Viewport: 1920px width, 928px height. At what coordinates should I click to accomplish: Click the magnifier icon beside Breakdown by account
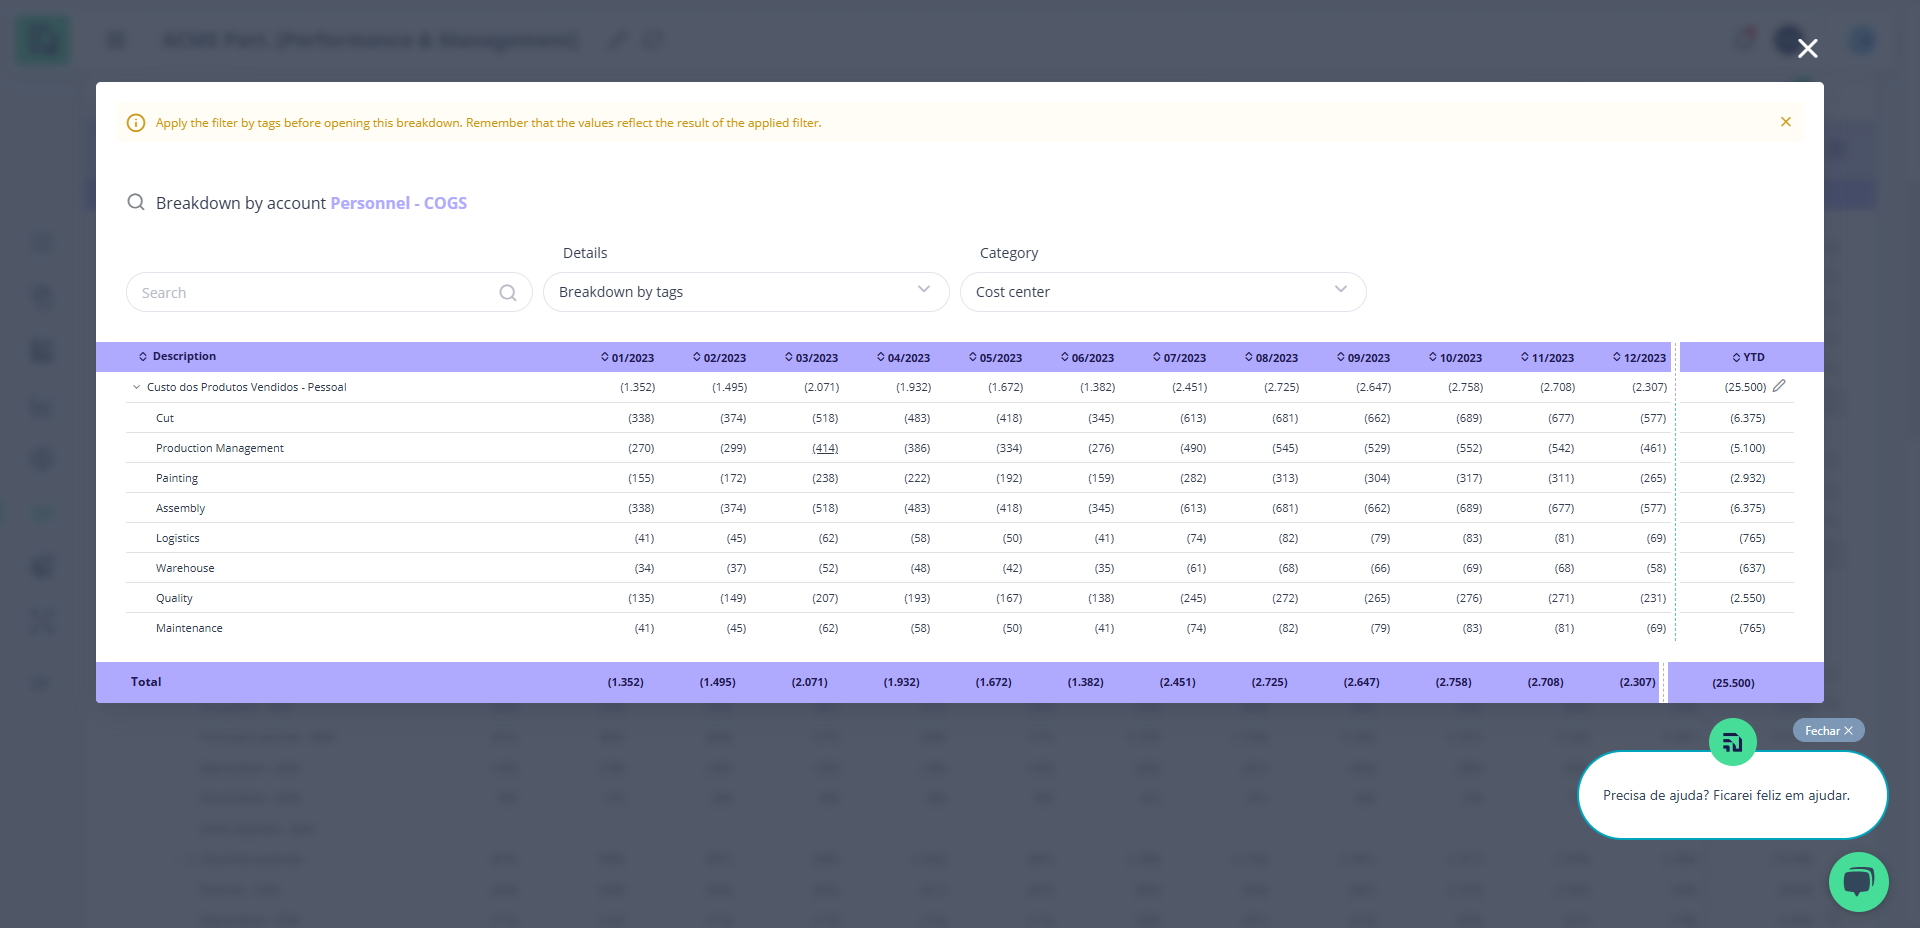[x=136, y=202]
